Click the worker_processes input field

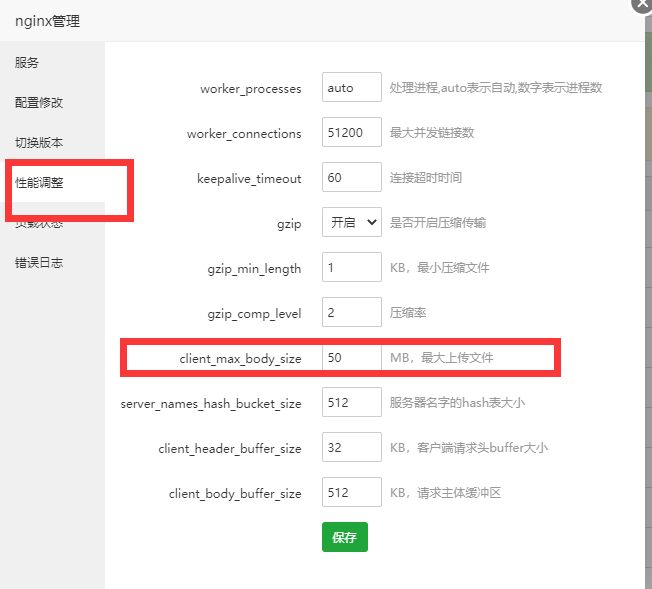point(351,87)
